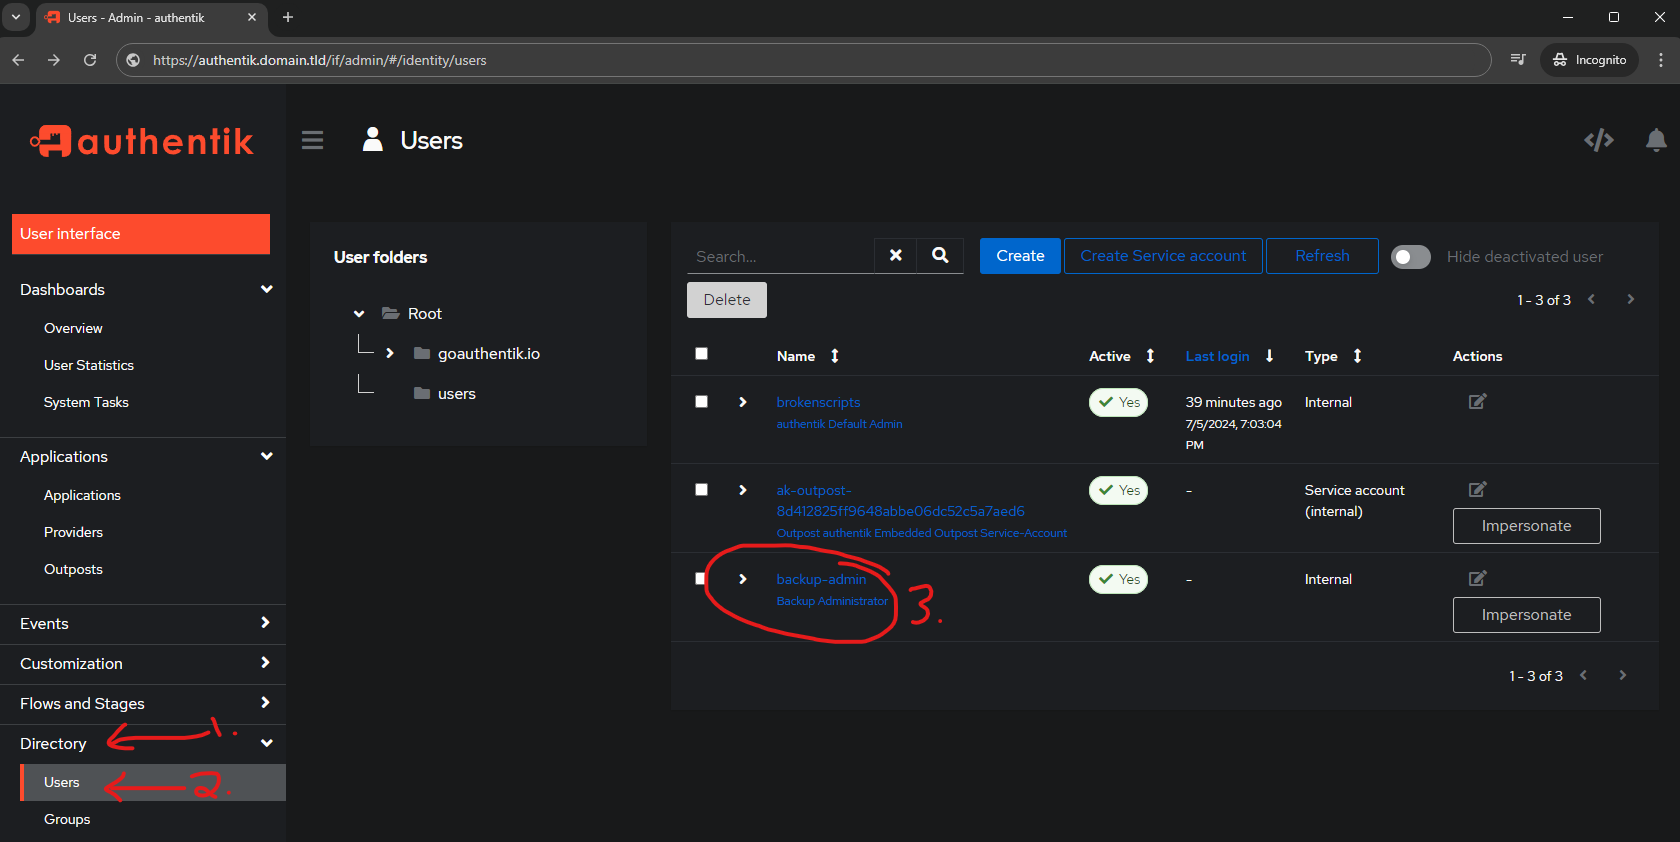Toggle the sidebar hamburger menu
This screenshot has height=842, width=1680.
[x=312, y=140]
